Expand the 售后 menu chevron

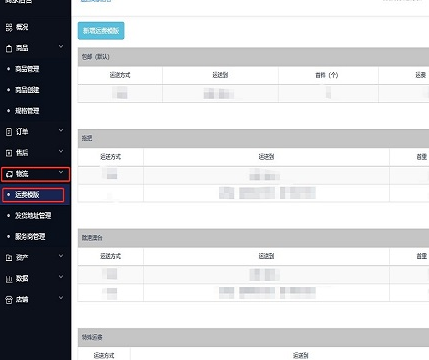61,151
